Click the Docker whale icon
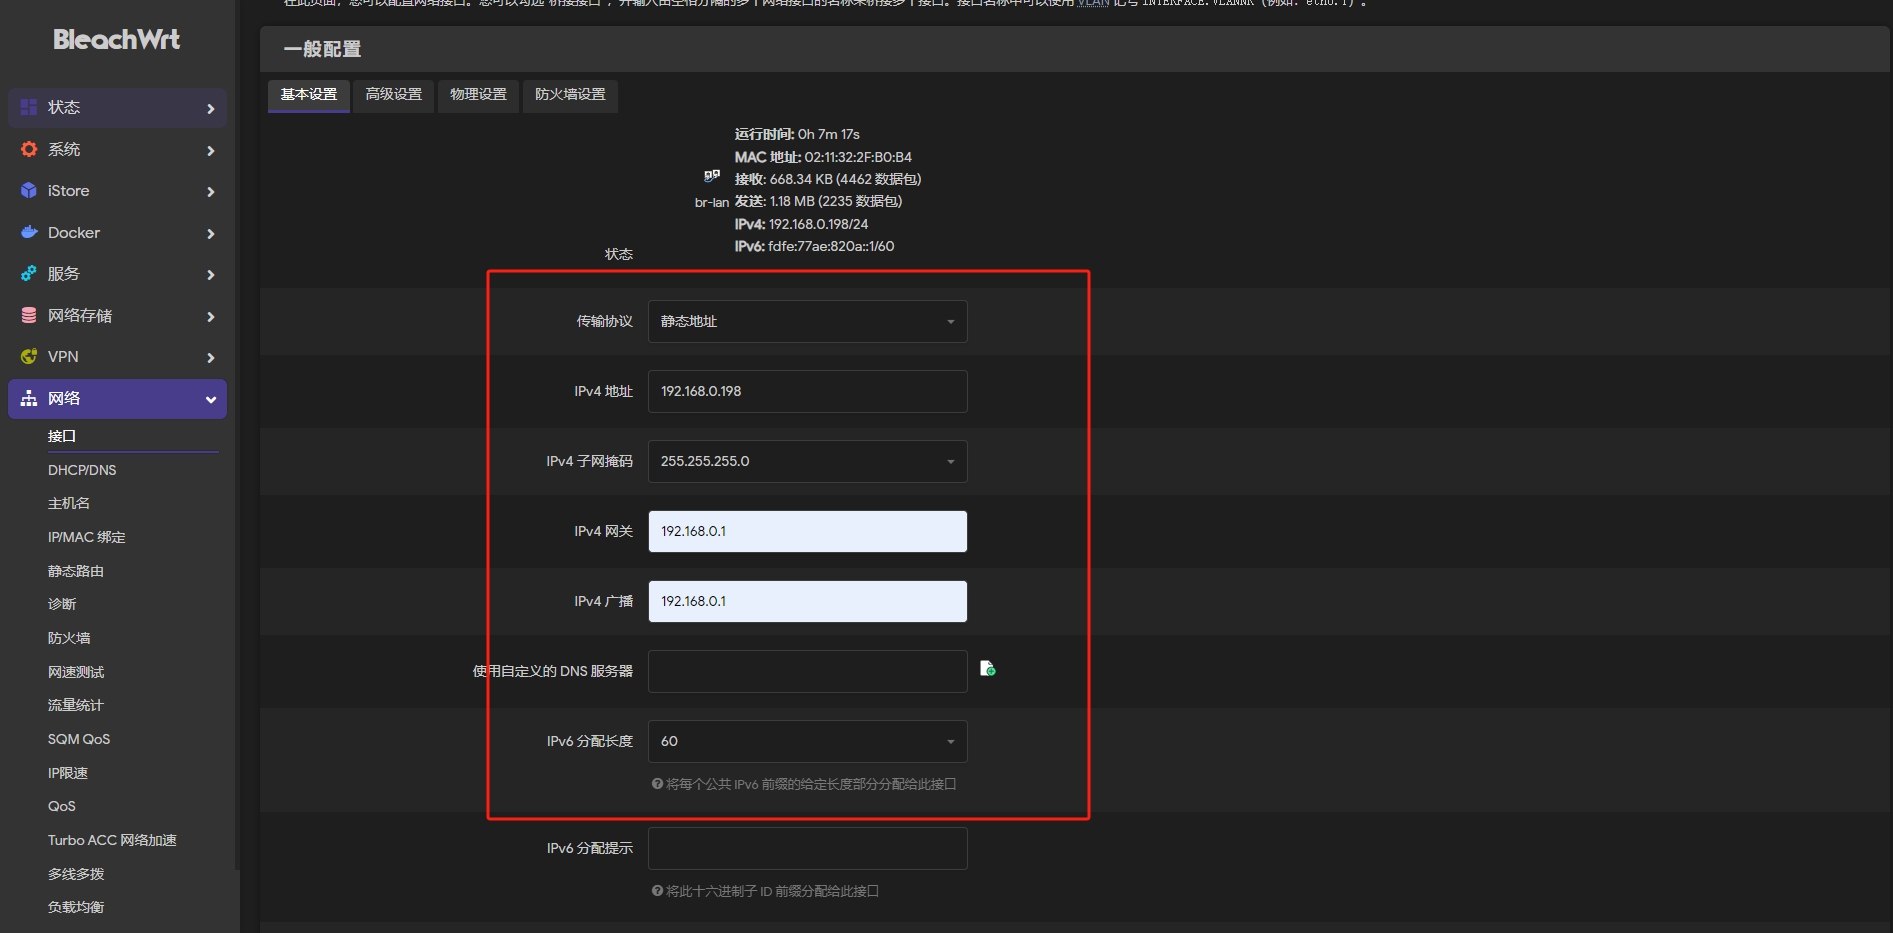The image size is (1893, 933). pos(29,232)
